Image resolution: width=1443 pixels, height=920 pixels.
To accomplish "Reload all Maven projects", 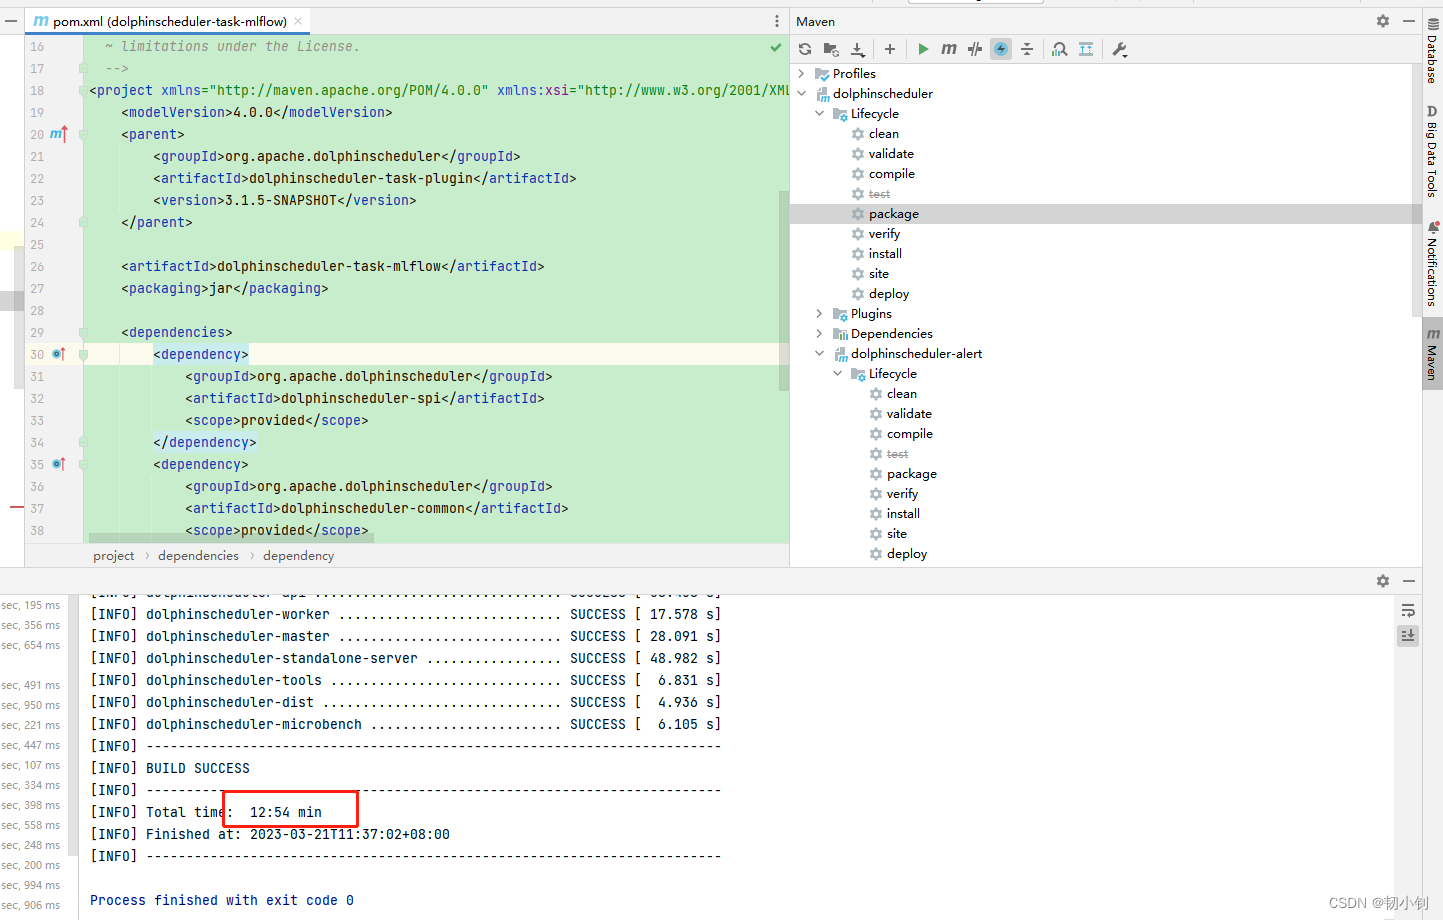I will [804, 48].
